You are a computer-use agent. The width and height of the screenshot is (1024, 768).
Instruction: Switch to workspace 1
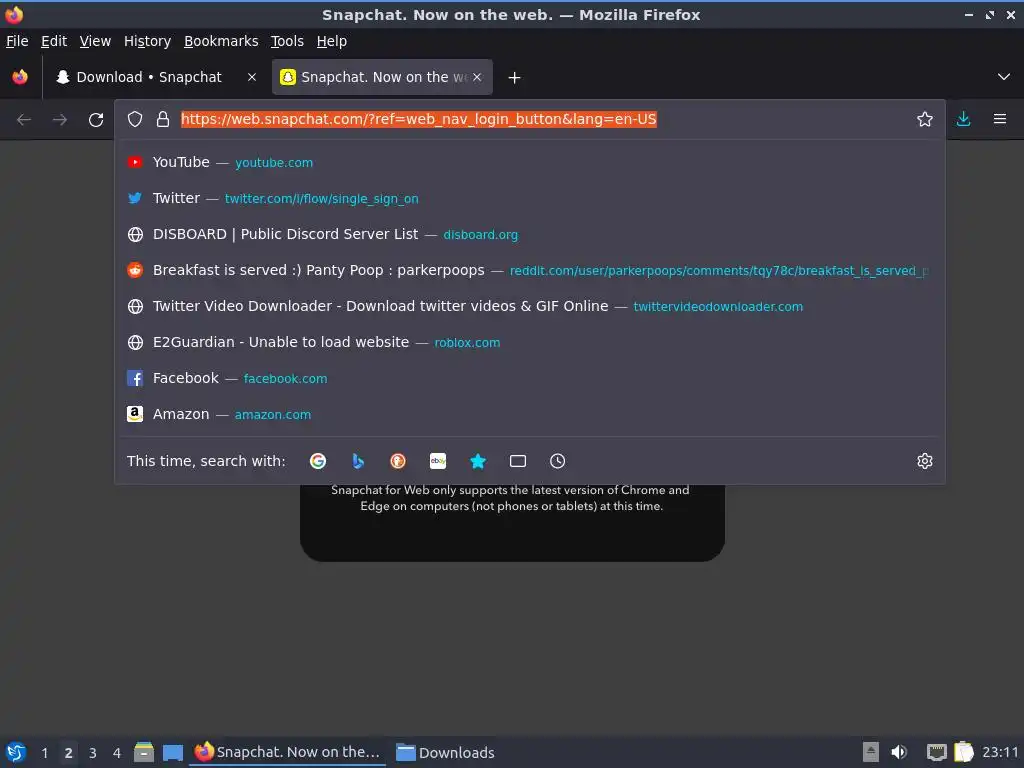44,753
